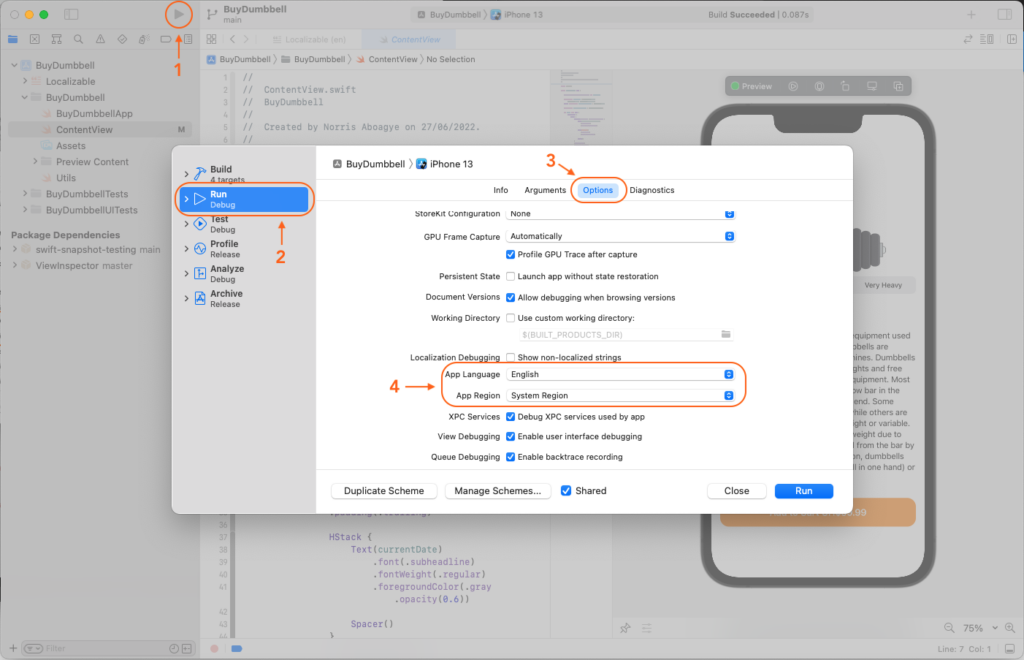Select the Analyze Debug scheme action
The image size is (1024, 660).
[245, 274]
